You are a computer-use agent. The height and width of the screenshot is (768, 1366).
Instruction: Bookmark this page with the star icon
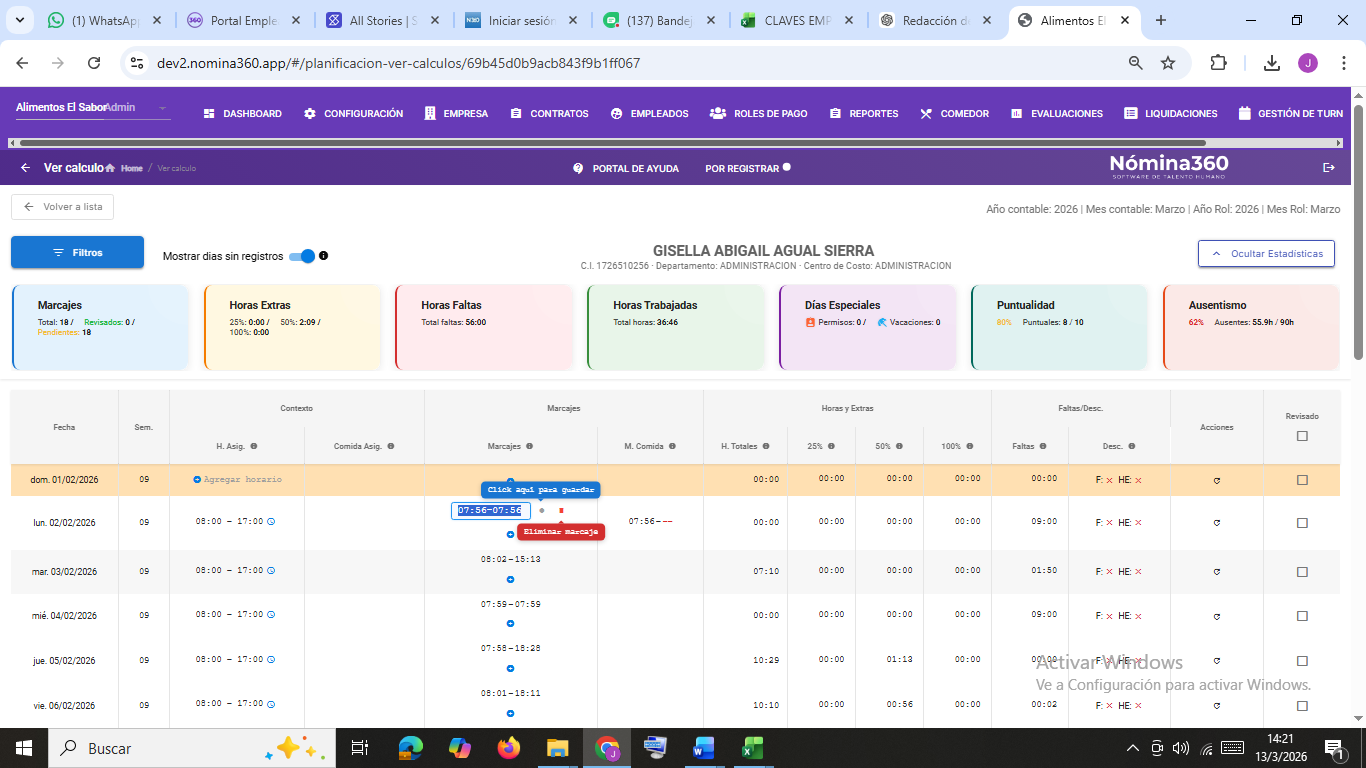tap(1168, 63)
